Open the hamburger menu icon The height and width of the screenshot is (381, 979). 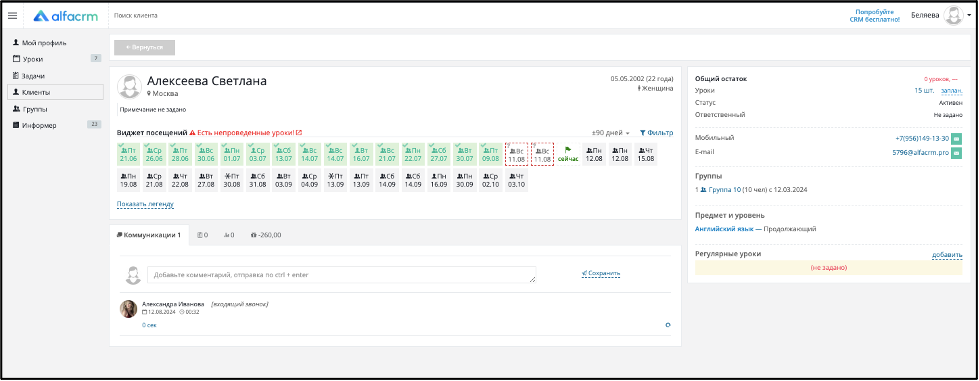pos(12,16)
